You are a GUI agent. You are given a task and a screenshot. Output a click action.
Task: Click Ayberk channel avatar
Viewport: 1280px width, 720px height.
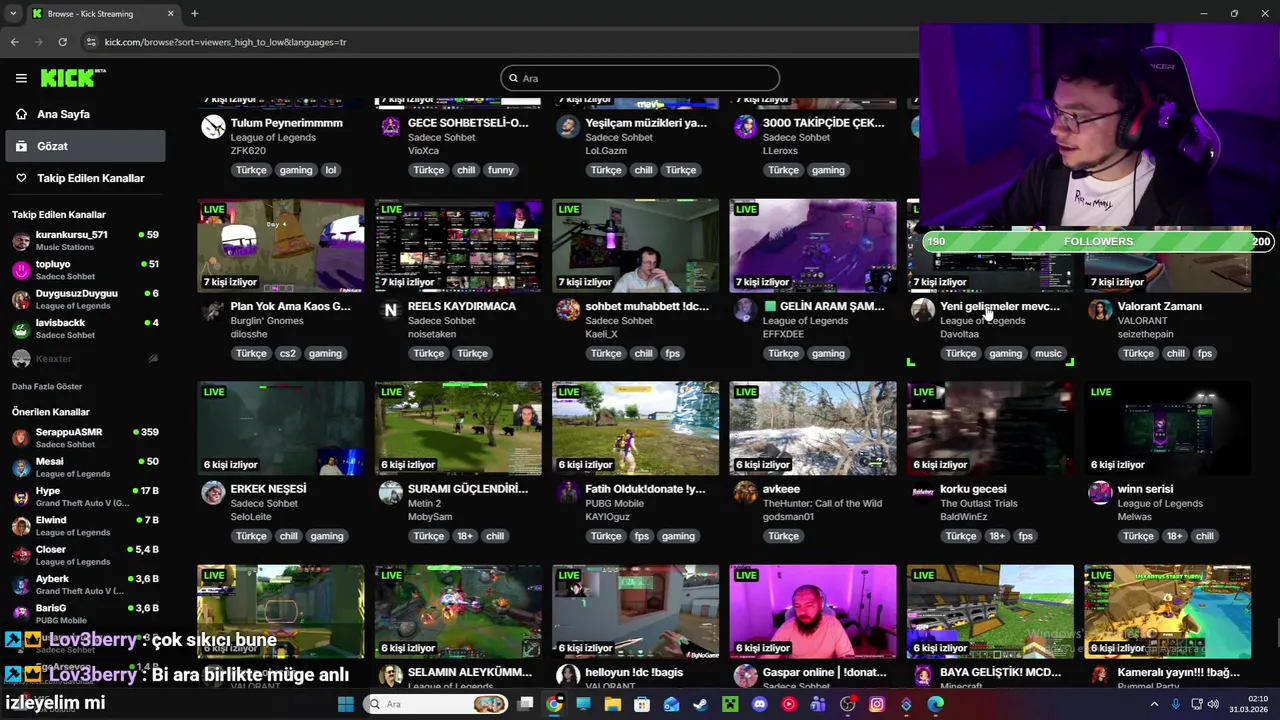[21, 584]
